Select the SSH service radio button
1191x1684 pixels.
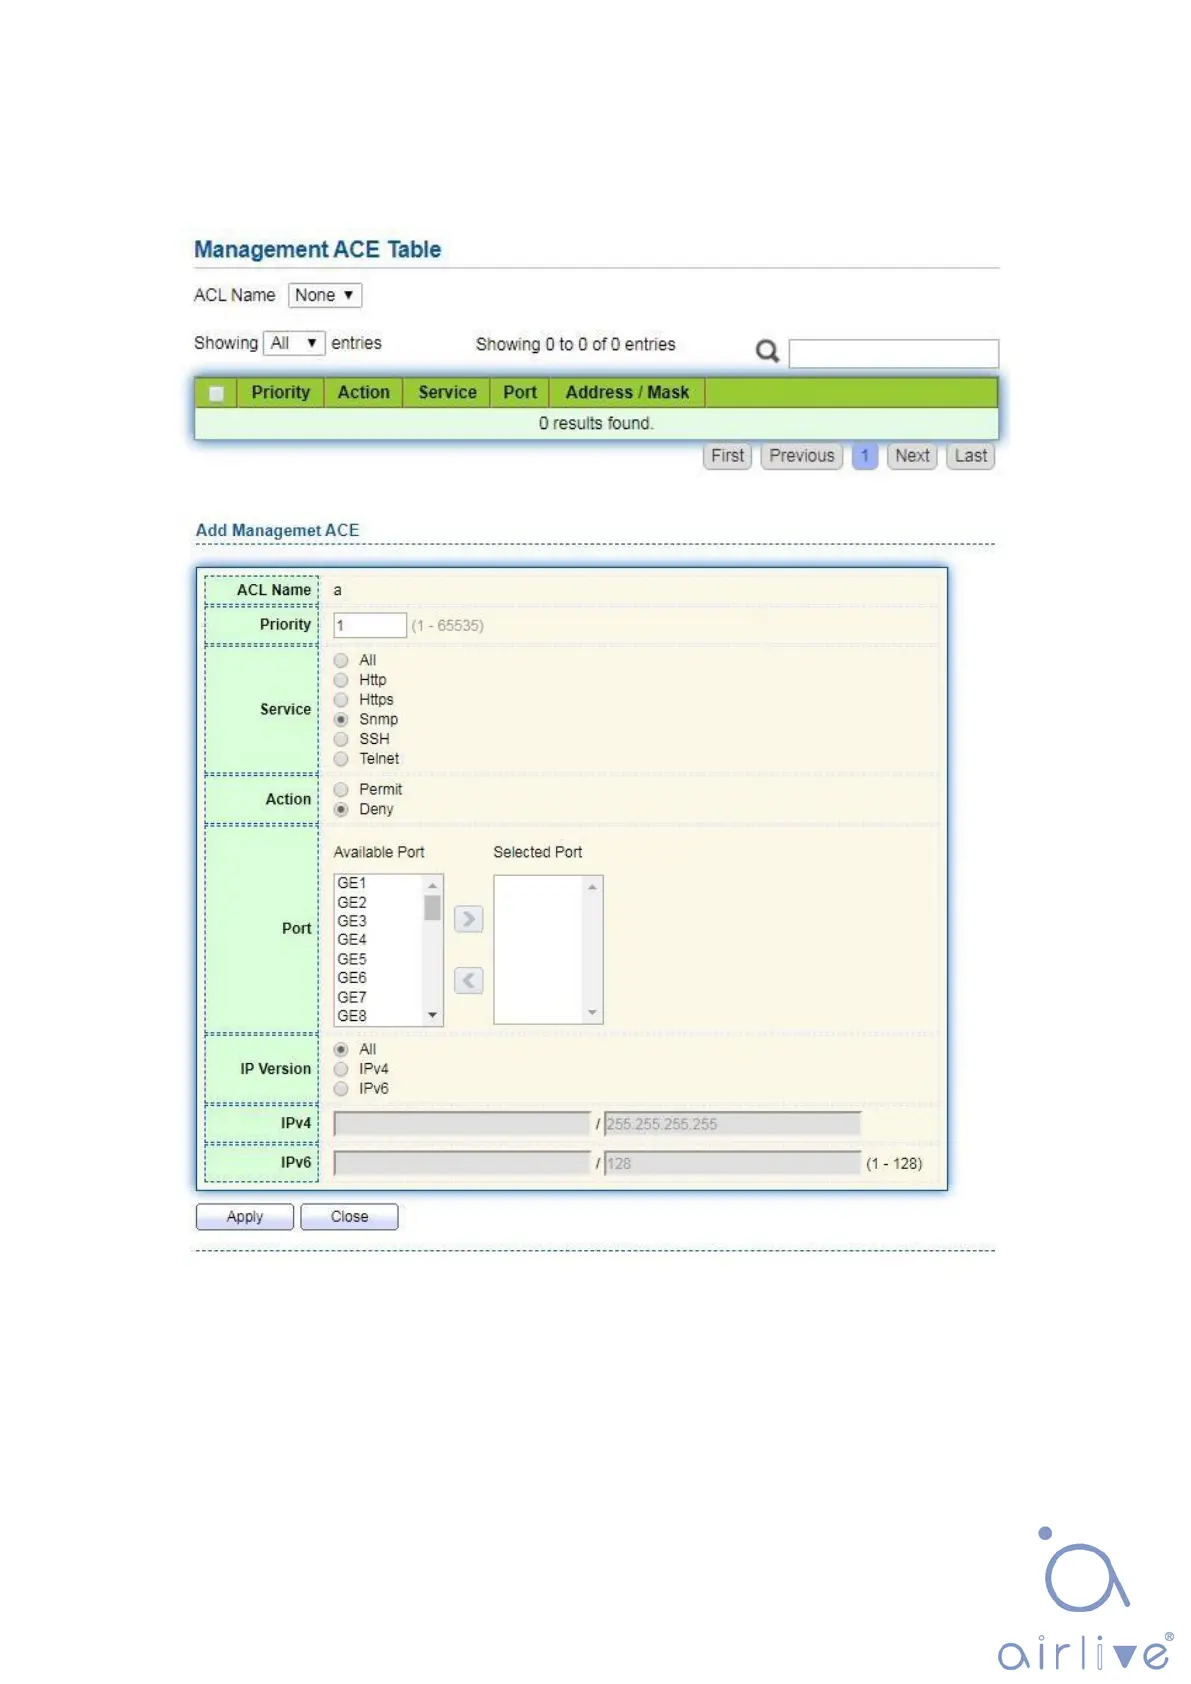pyautogui.click(x=341, y=739)
